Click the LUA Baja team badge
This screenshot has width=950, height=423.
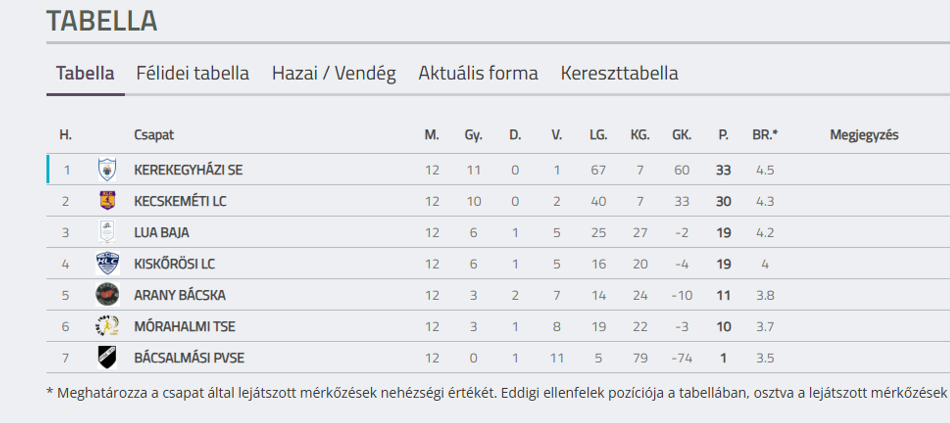[107, 232]
